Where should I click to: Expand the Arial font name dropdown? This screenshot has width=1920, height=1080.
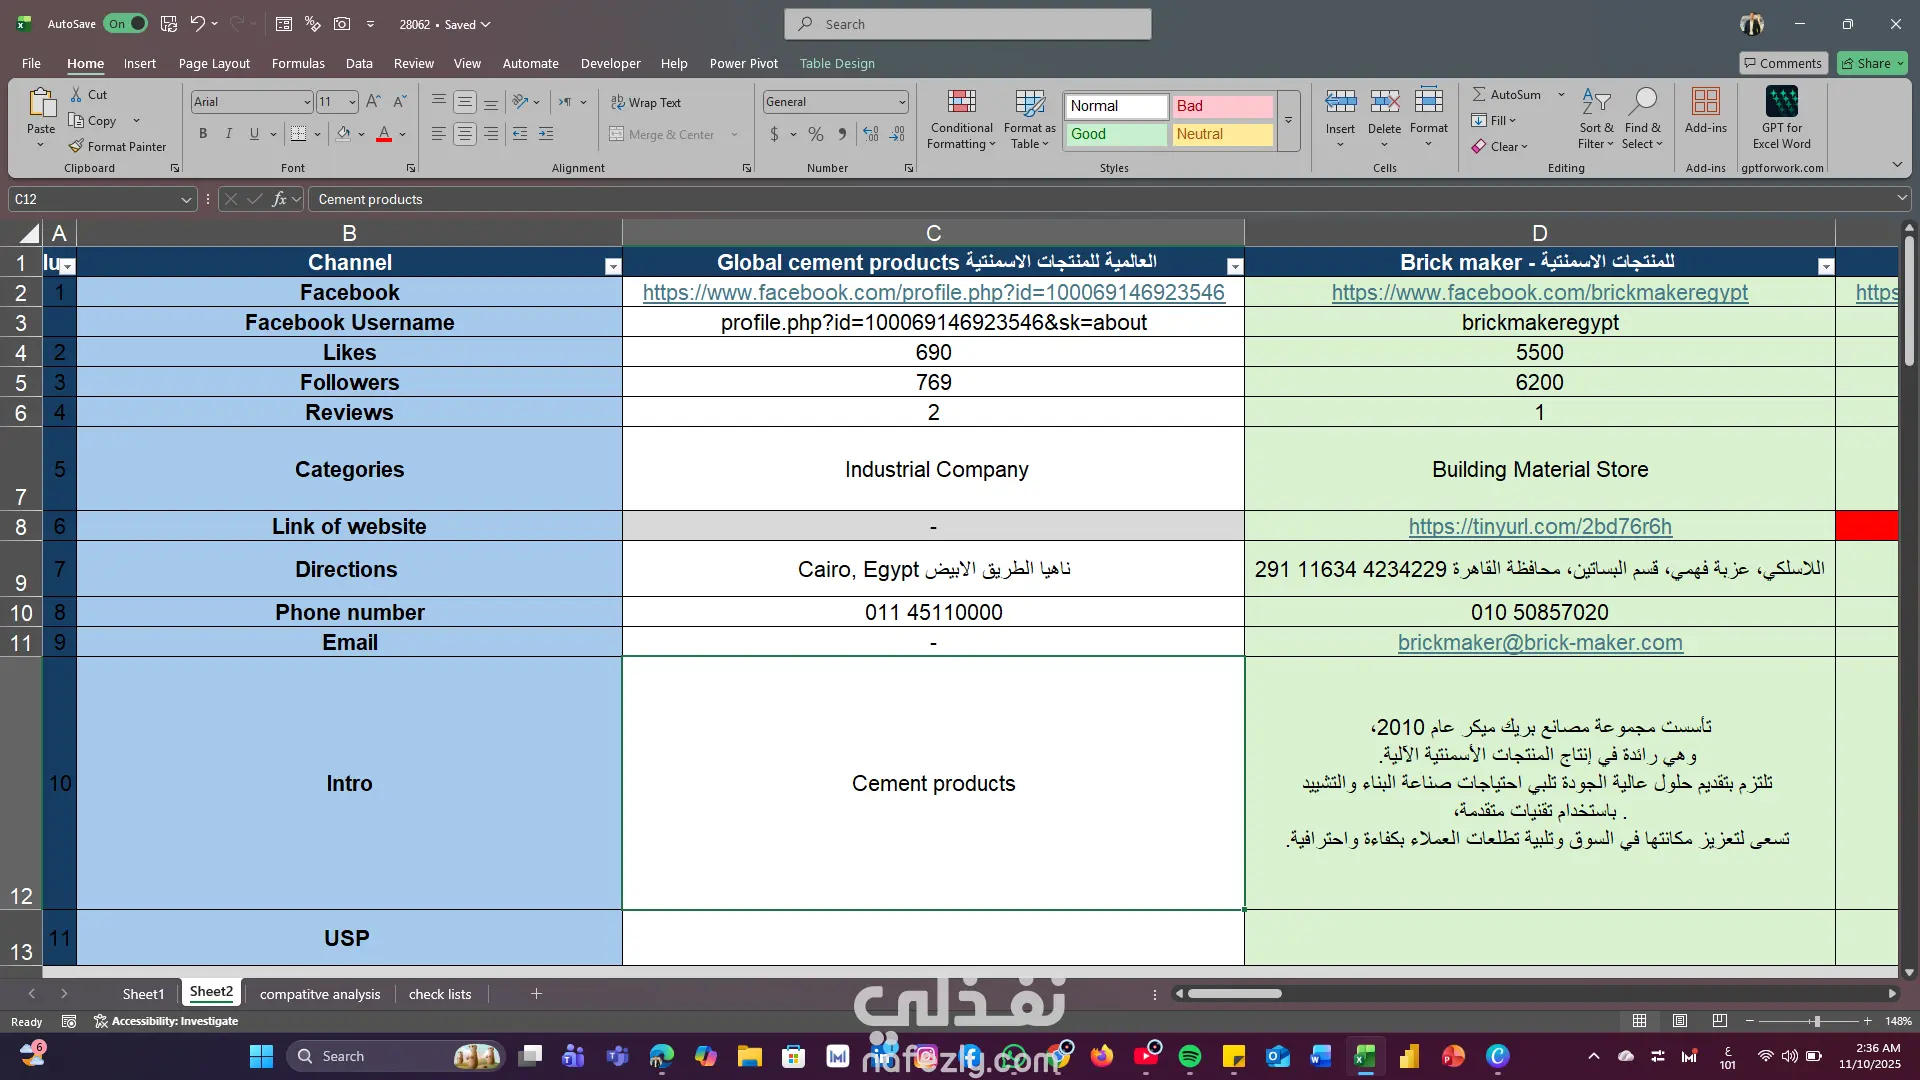point(307,102)
